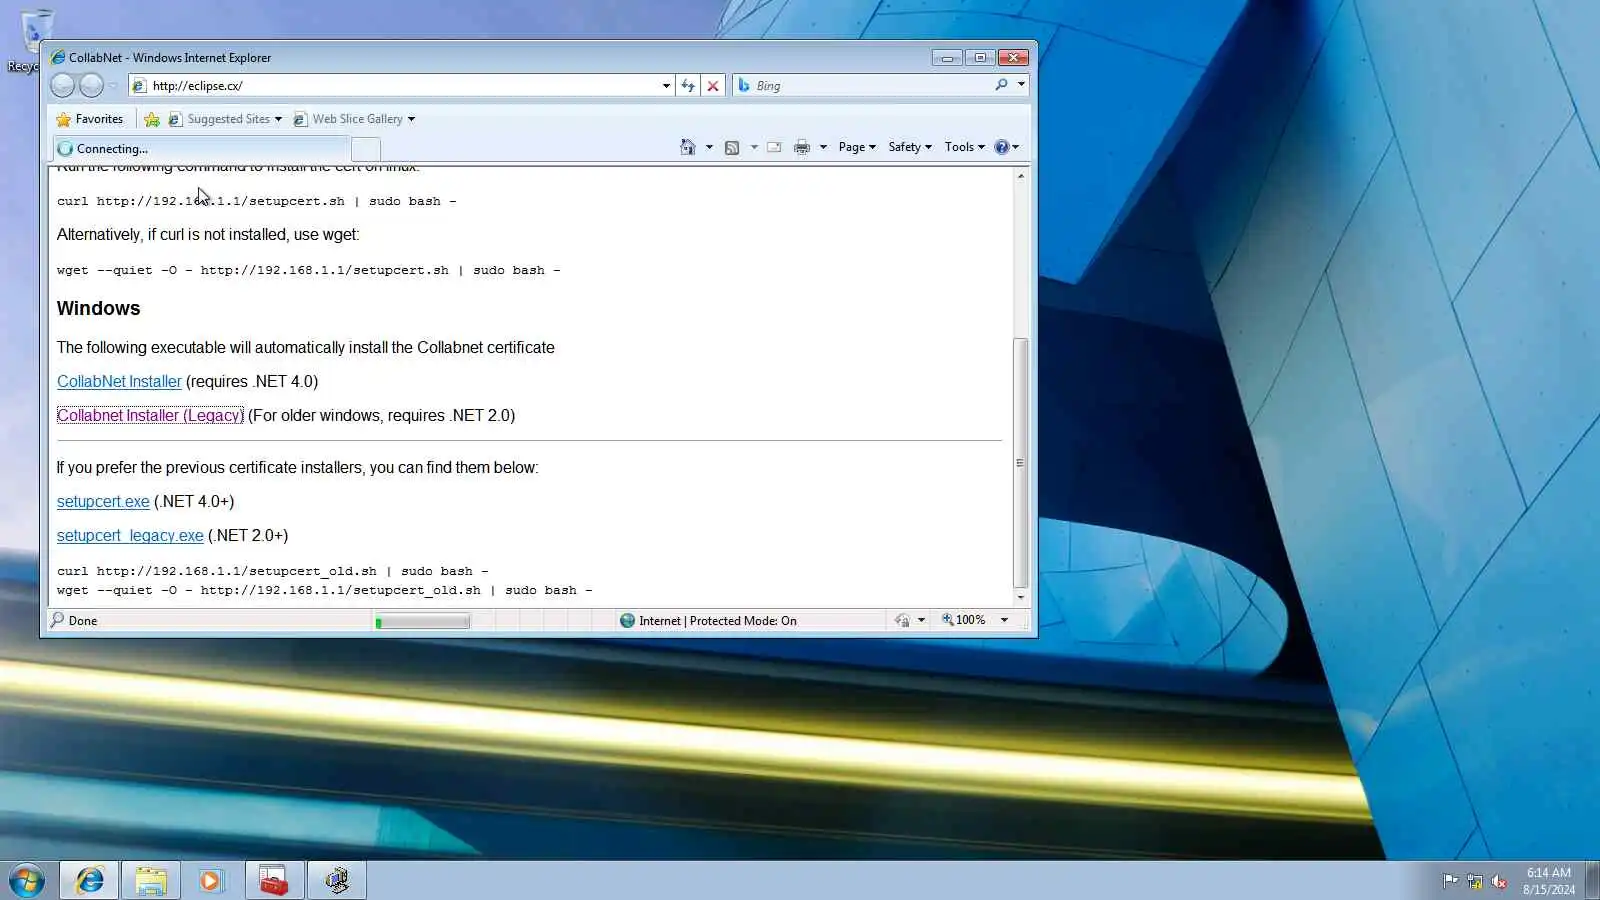Click the Home toolbar icon
The width and height of the screenshot is (1600, 900).
point(688,147)
